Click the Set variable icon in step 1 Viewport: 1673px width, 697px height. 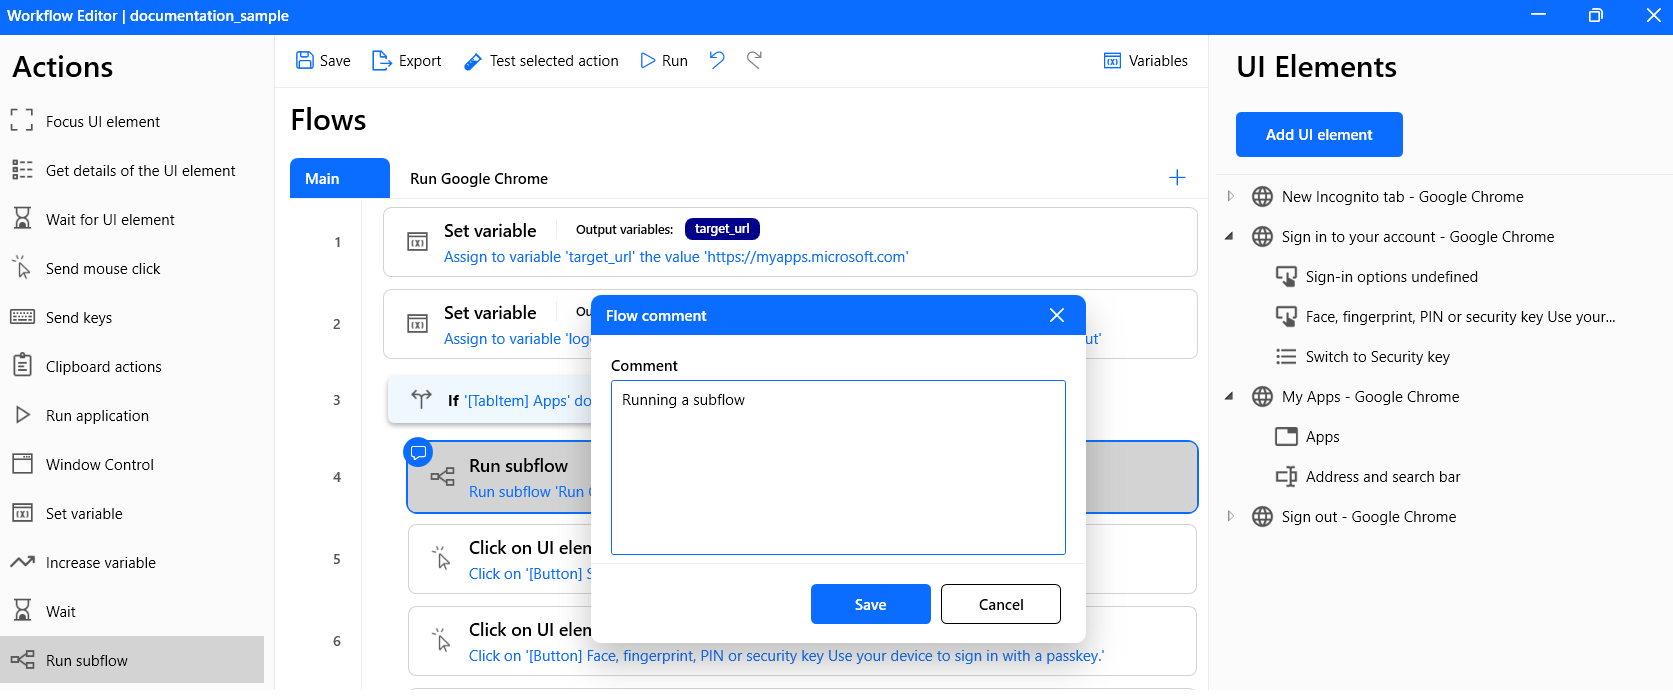417,242
